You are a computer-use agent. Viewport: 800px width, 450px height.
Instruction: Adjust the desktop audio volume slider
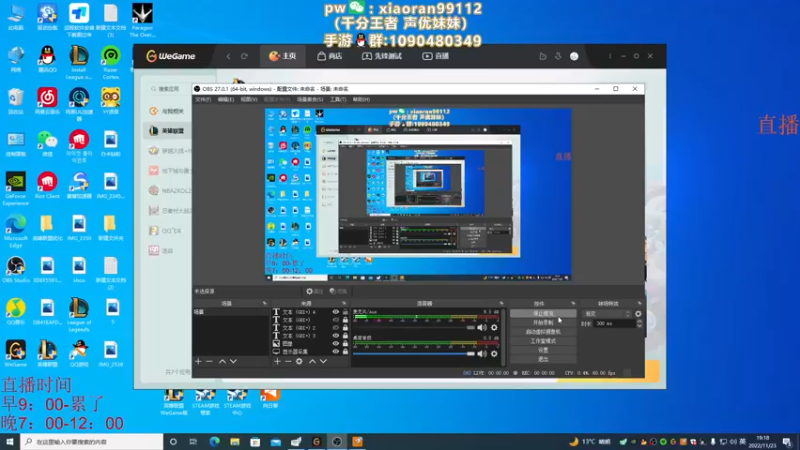[414, 354]
